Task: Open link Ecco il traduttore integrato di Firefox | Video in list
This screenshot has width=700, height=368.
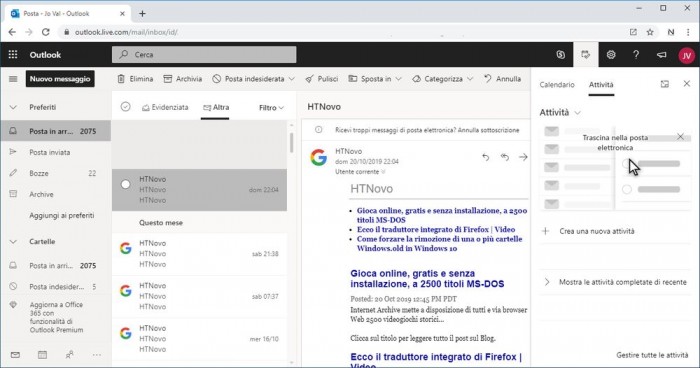Action: 436,230
